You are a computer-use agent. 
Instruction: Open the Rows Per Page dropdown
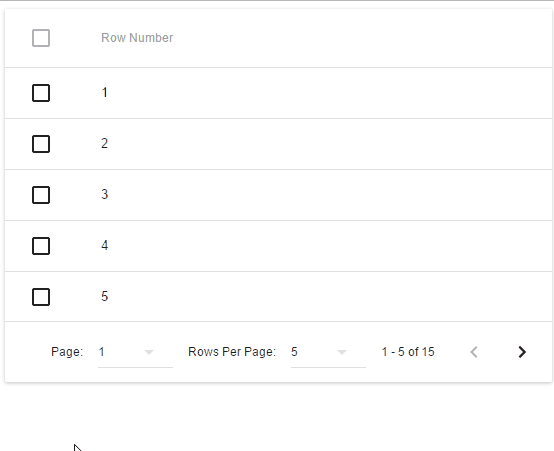pyautogui.click(x=328, y=352)
